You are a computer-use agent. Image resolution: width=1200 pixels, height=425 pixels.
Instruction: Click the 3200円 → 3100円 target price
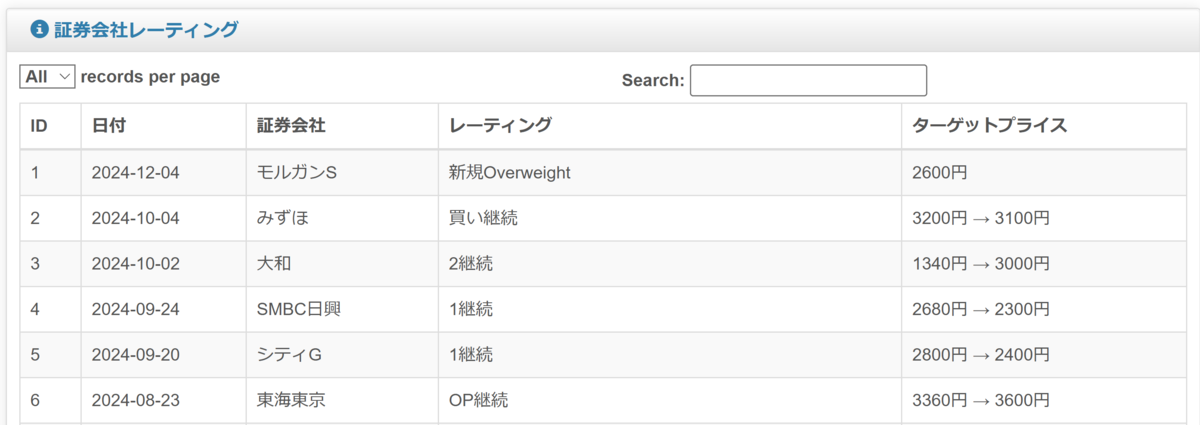point(981,218)
